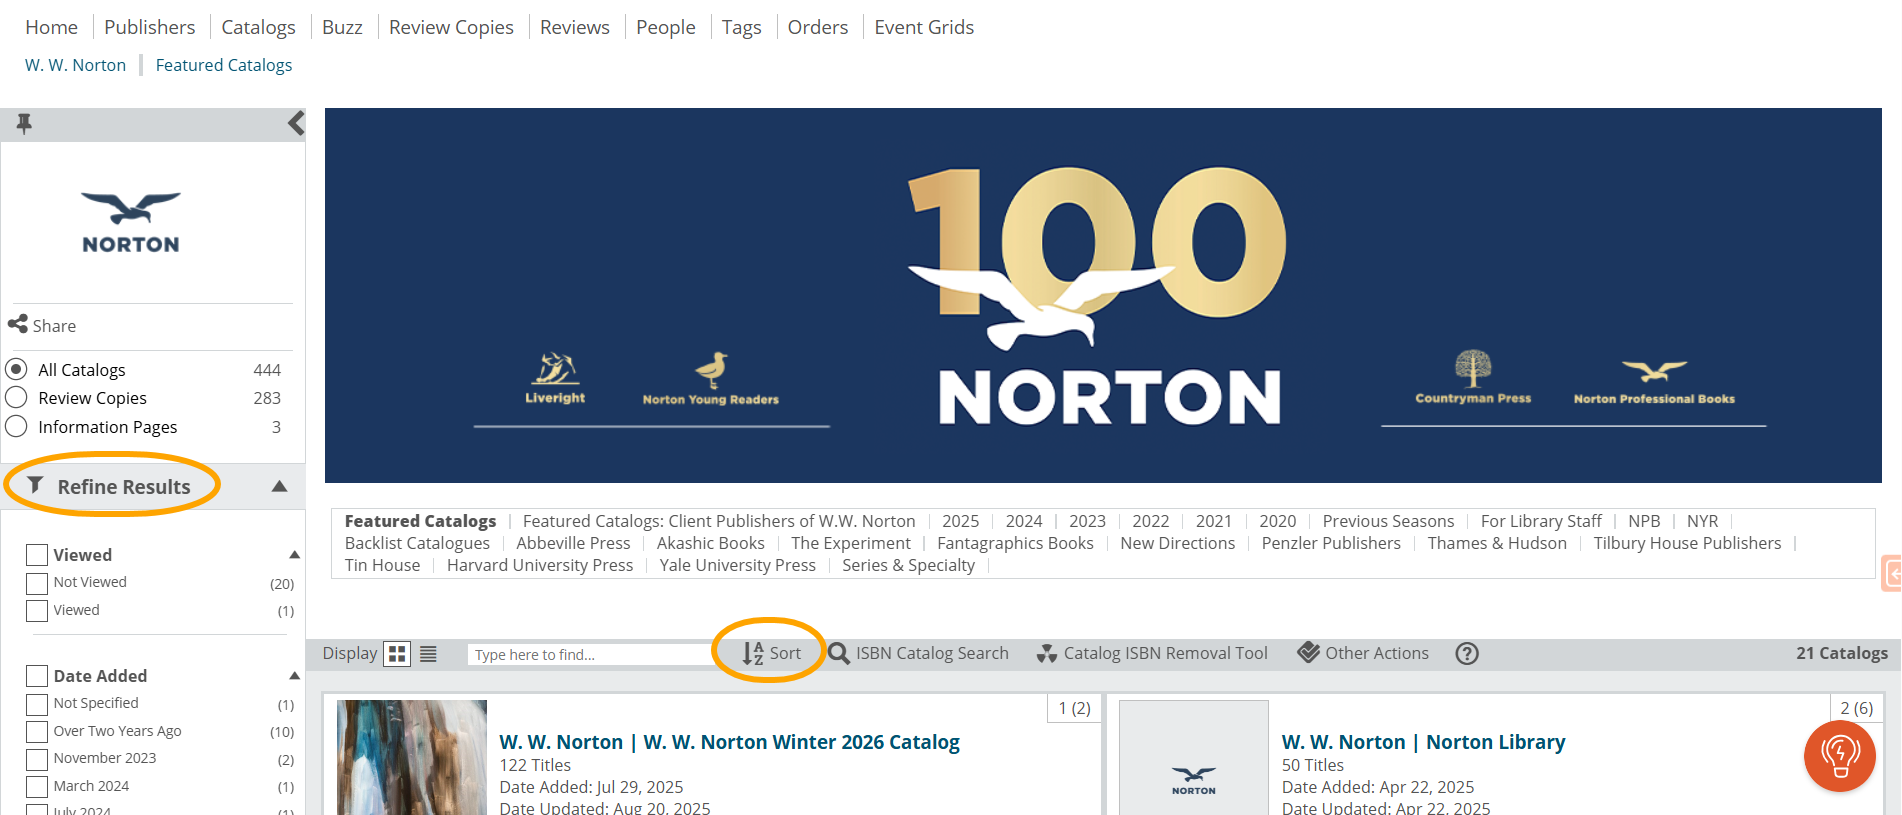The height and width of the screenshot is (815, 1902).
Task: Click the Other Actions checkmark icon
Action: 1308,653
